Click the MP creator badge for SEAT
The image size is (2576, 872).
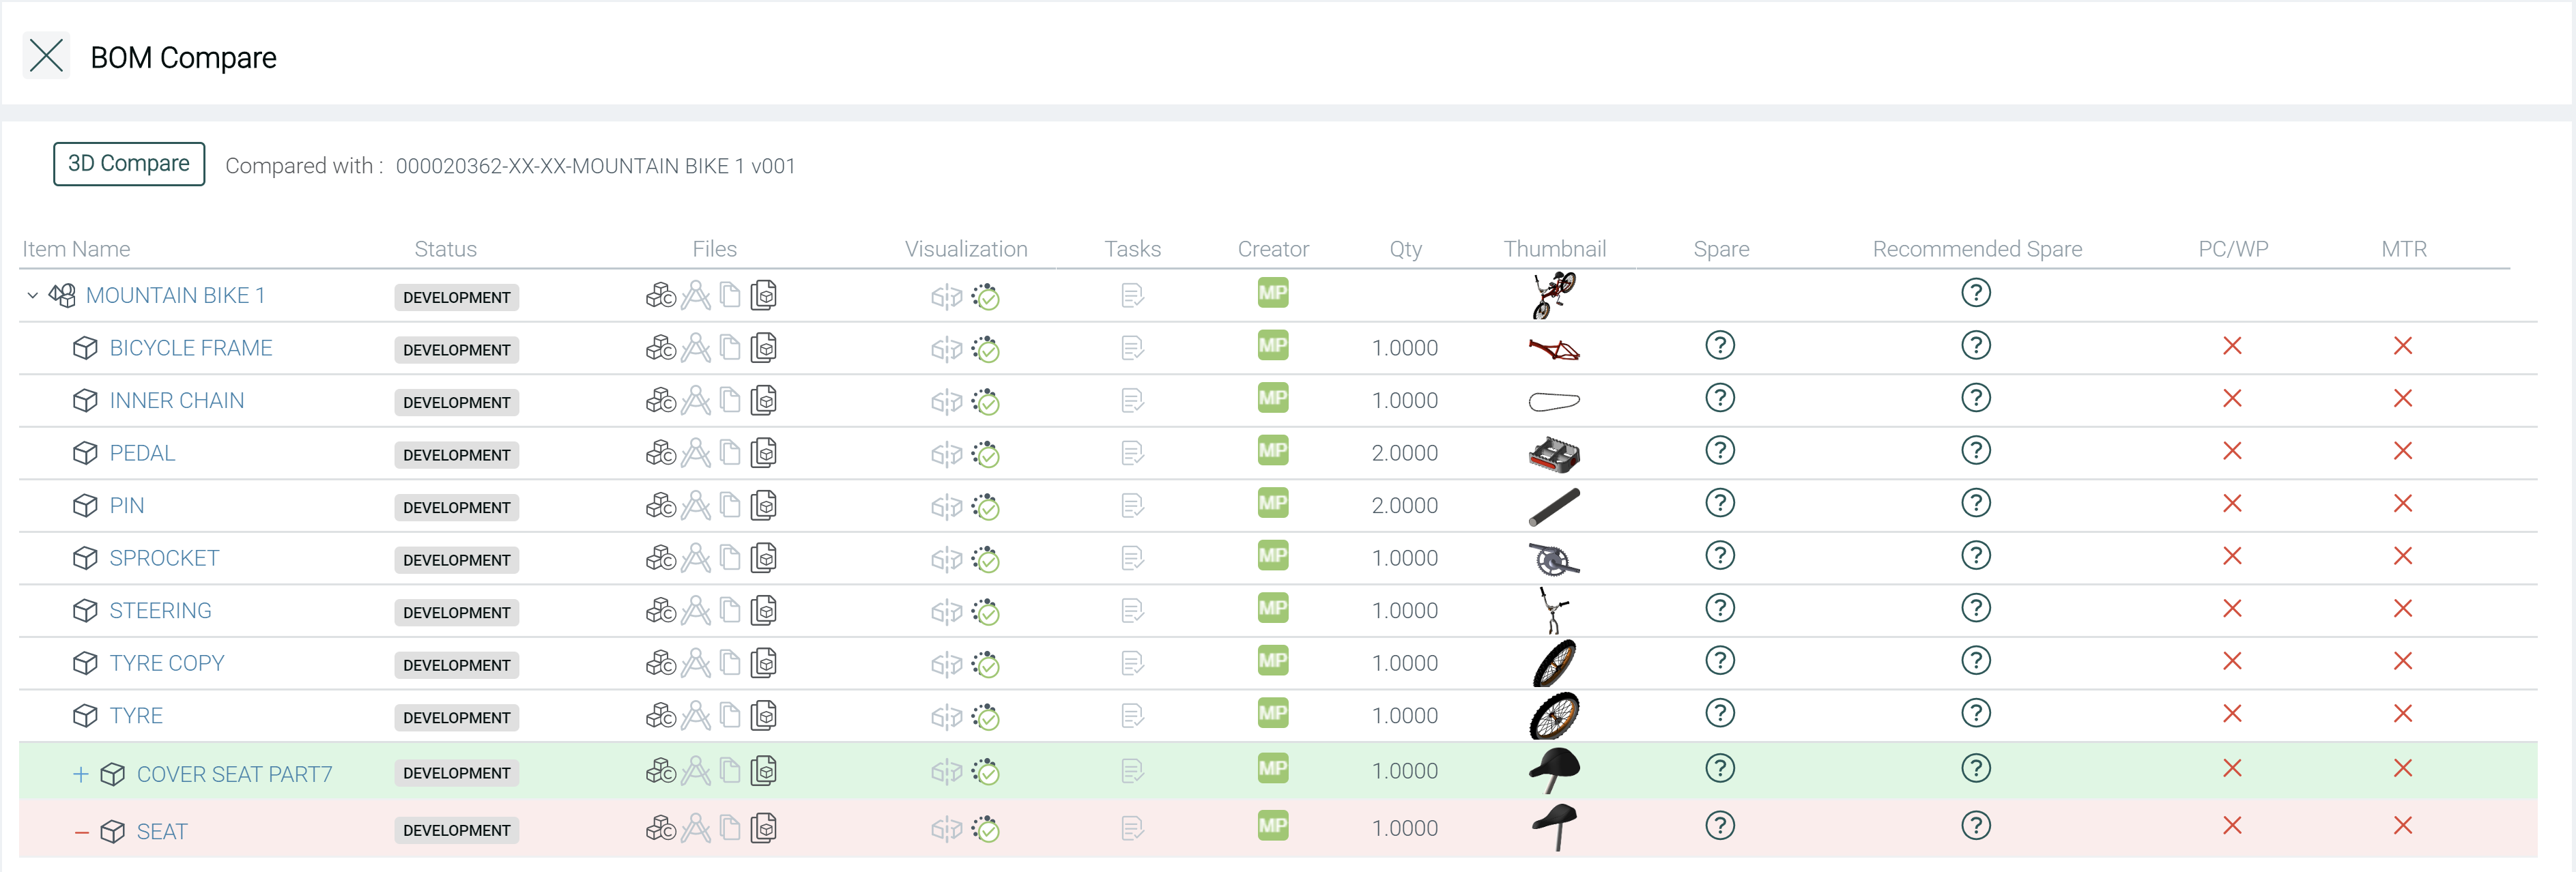[1272, 826]
